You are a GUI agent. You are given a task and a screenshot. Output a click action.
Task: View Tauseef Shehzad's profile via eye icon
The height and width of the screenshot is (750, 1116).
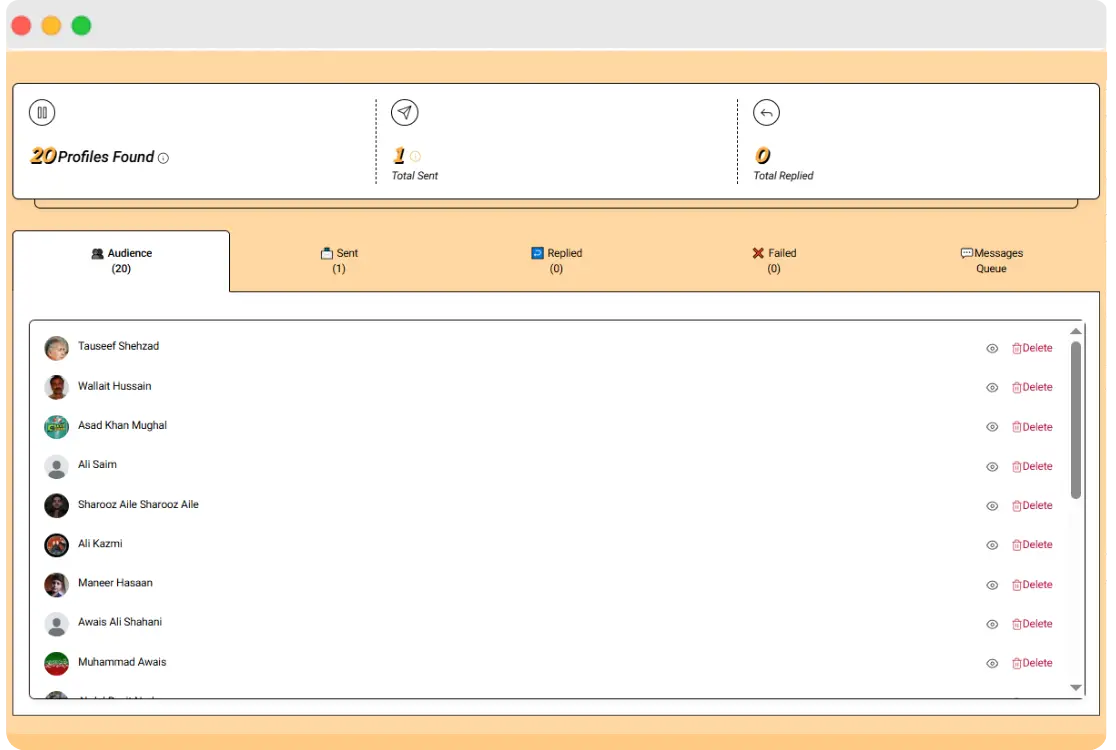(991, 349)
